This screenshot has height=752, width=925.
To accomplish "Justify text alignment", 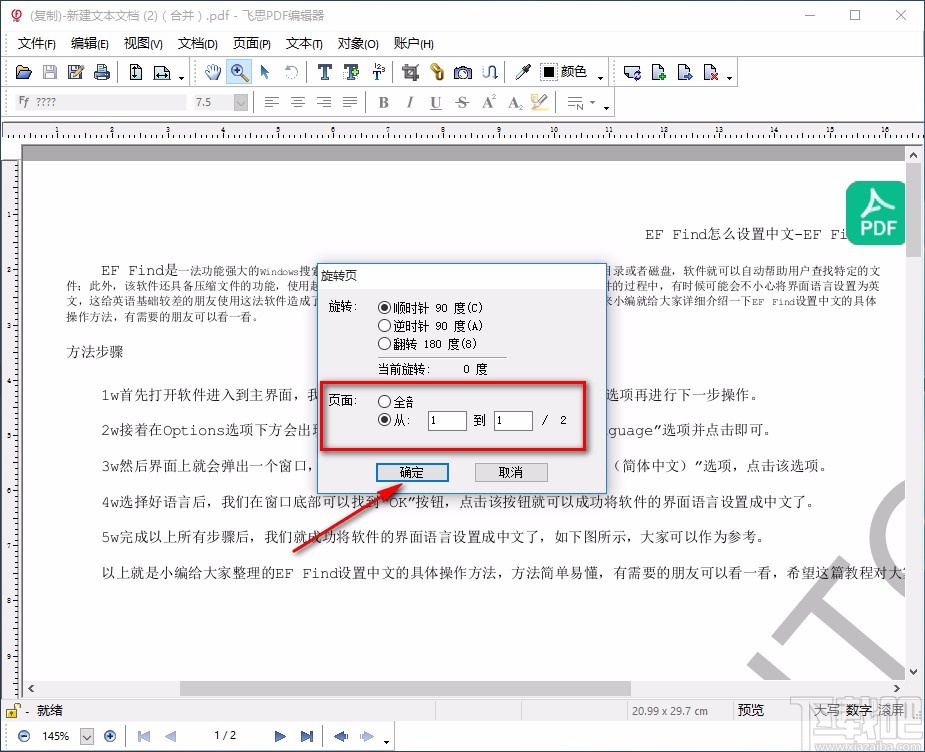I will pos(350,103).
